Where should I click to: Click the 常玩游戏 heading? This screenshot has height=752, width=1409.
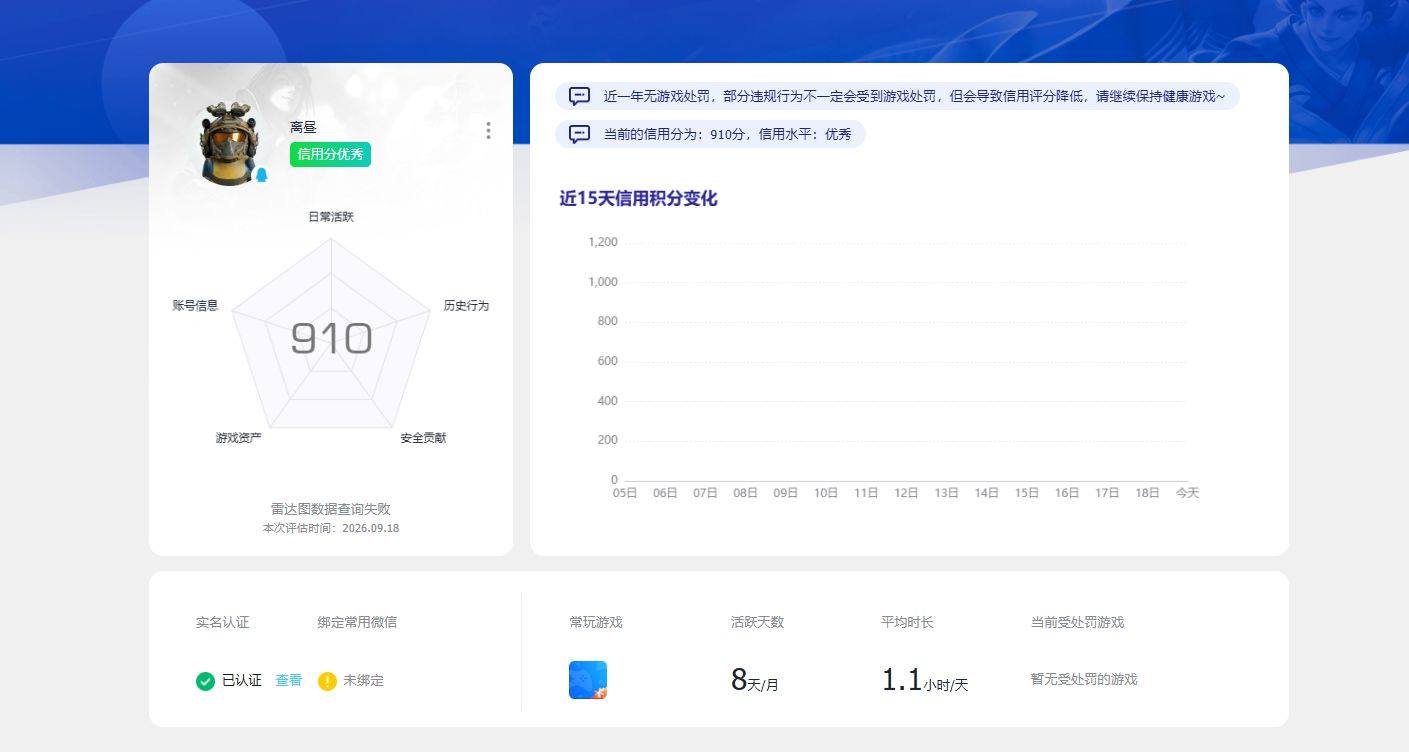click(596, 622)
